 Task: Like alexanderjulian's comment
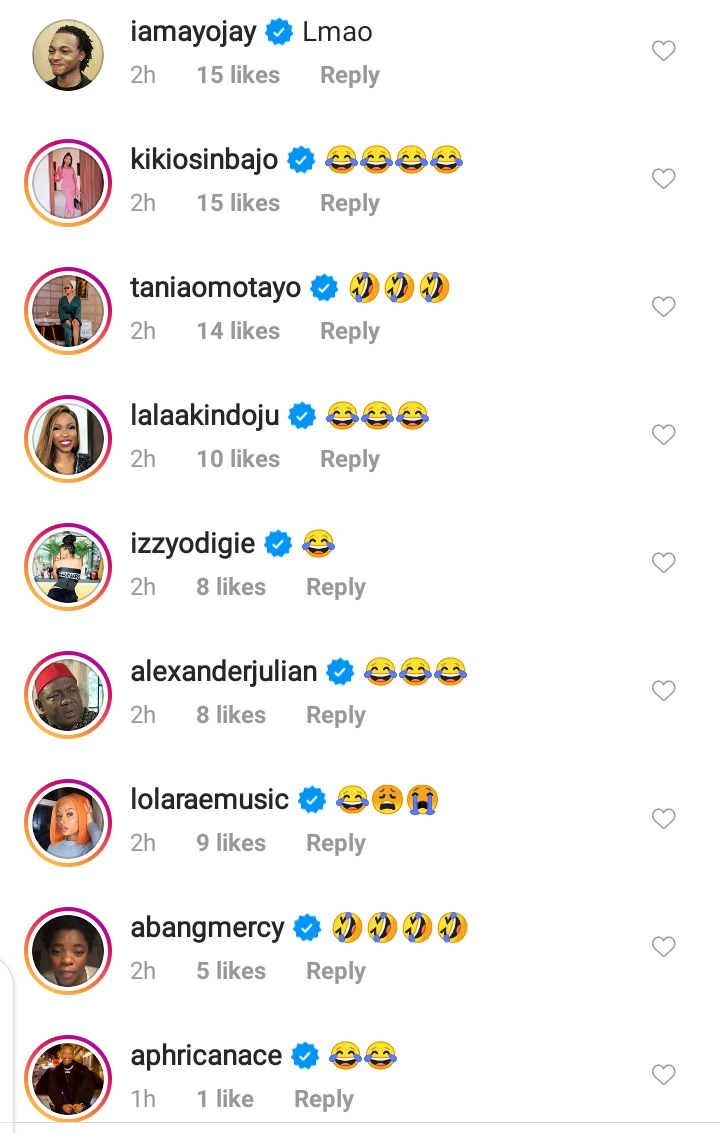664,691
